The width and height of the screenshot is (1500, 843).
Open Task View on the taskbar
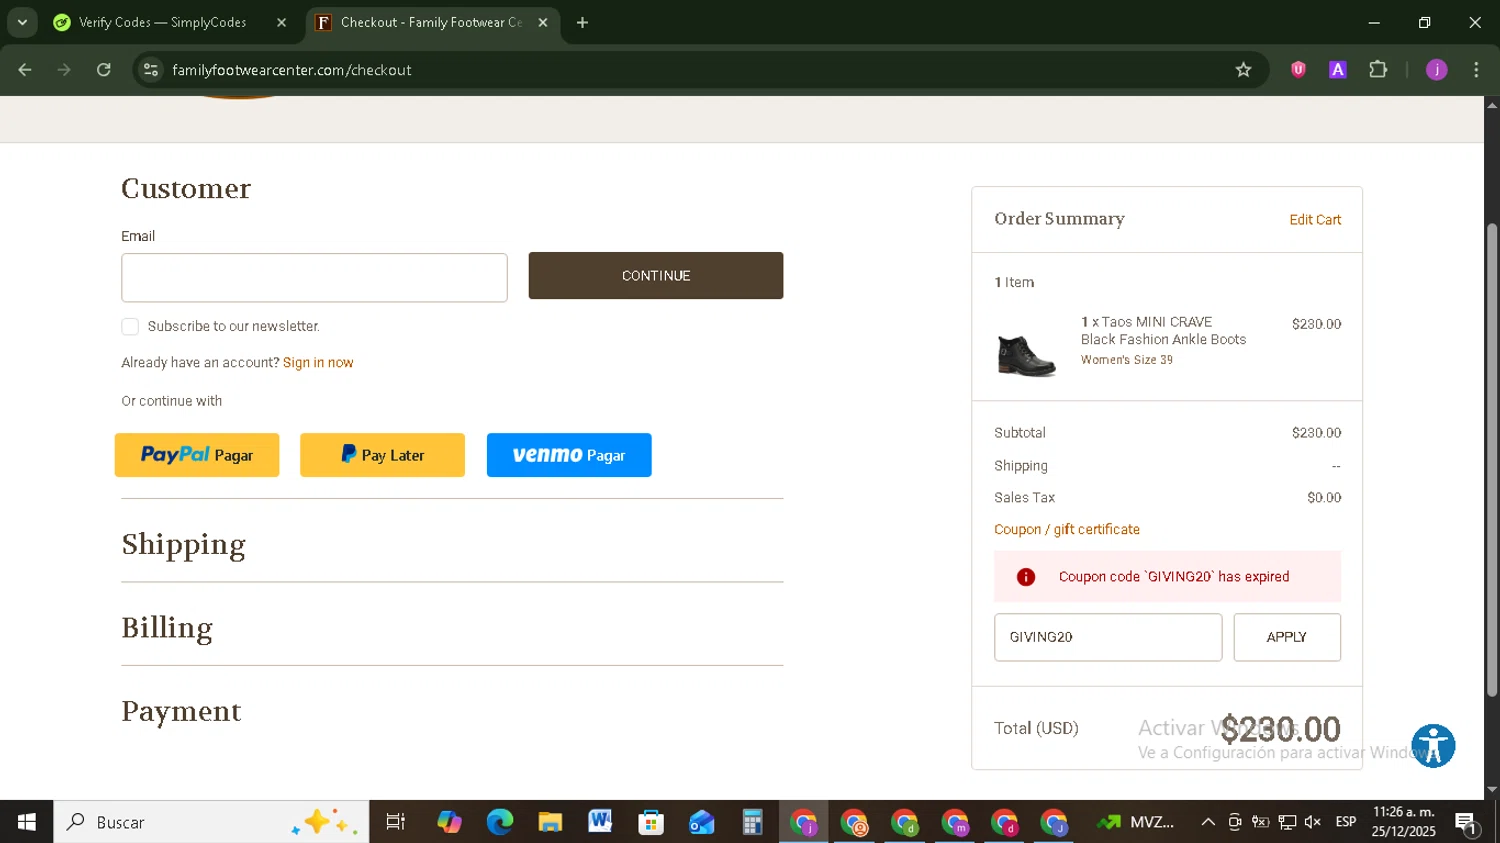(x=396, y=822)
